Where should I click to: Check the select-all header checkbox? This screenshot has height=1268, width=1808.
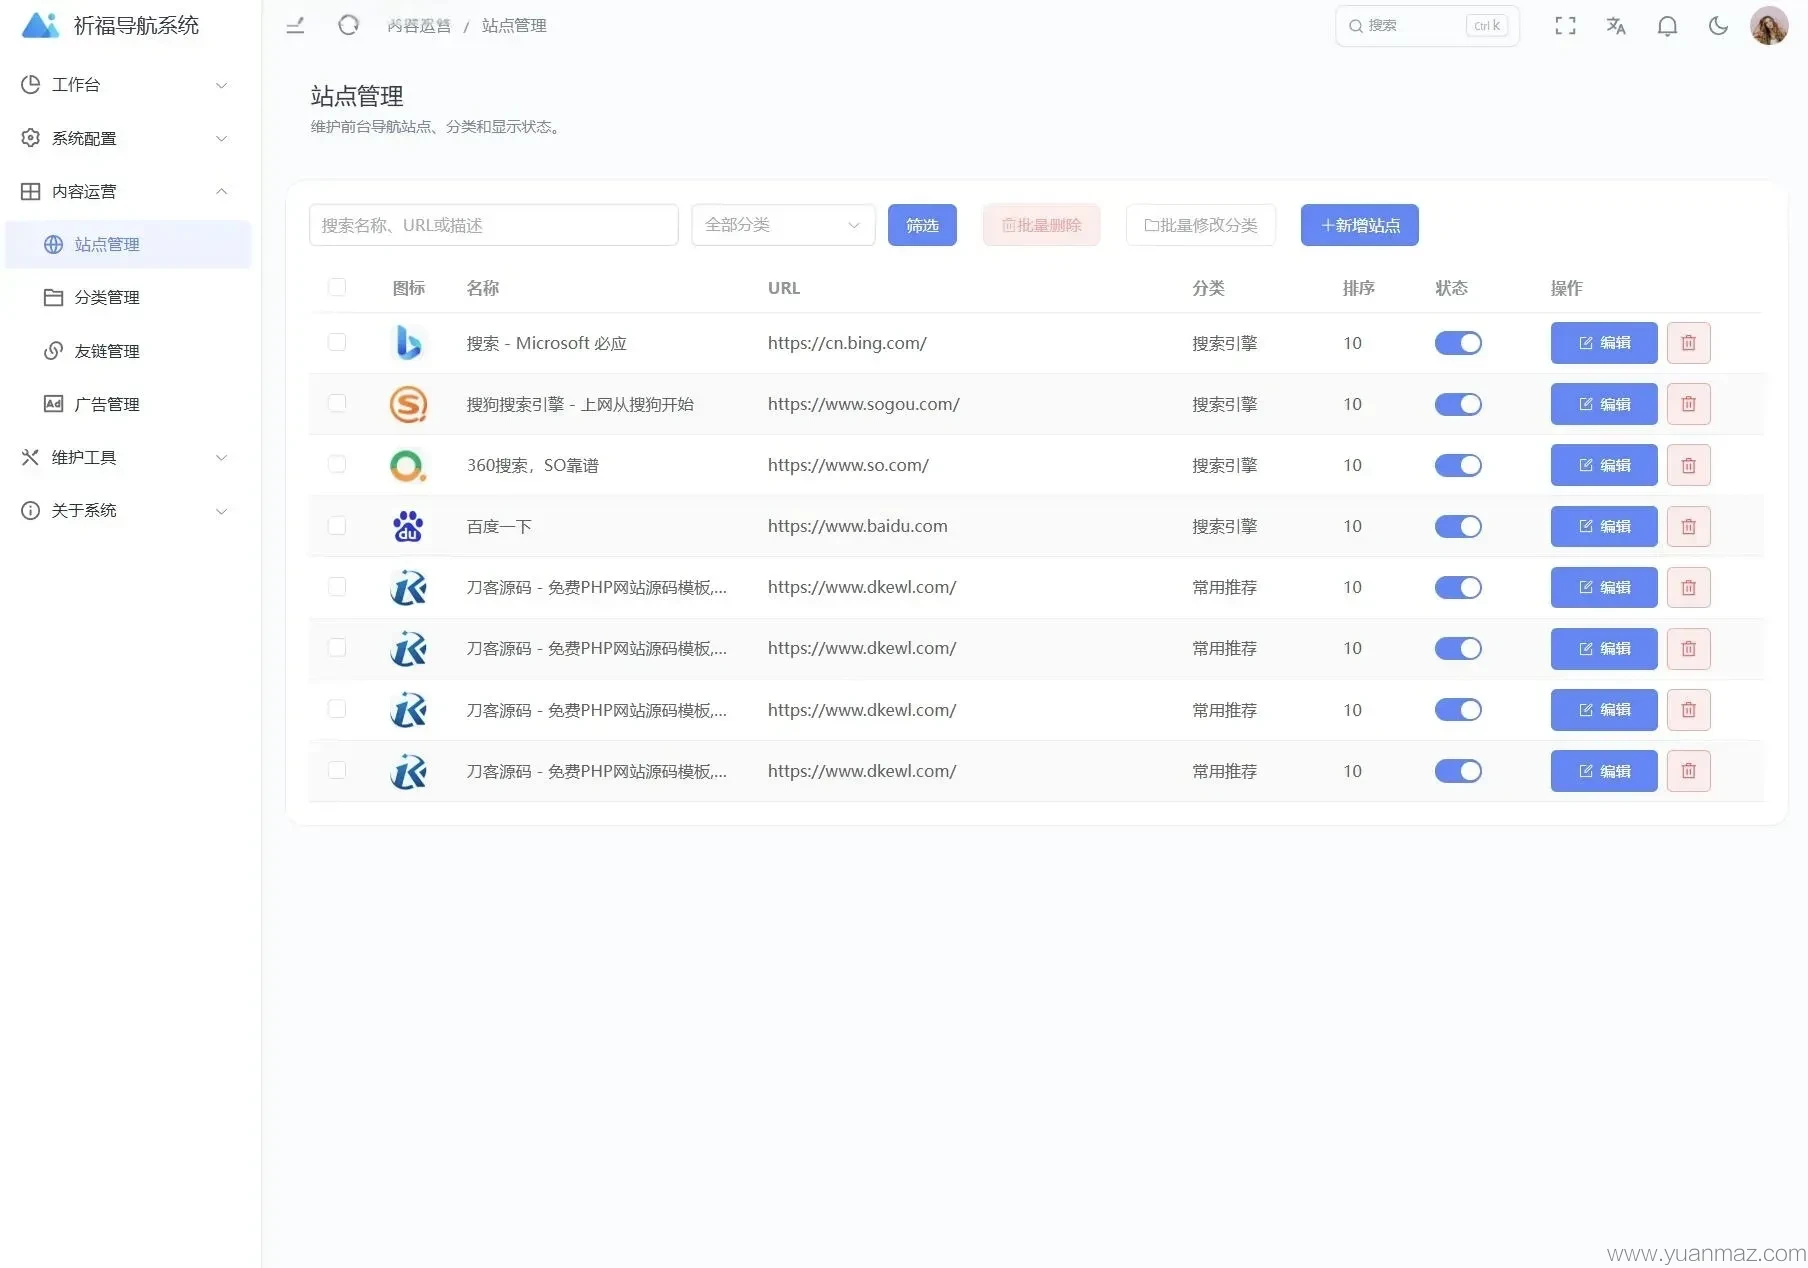[x=337, y=287]
